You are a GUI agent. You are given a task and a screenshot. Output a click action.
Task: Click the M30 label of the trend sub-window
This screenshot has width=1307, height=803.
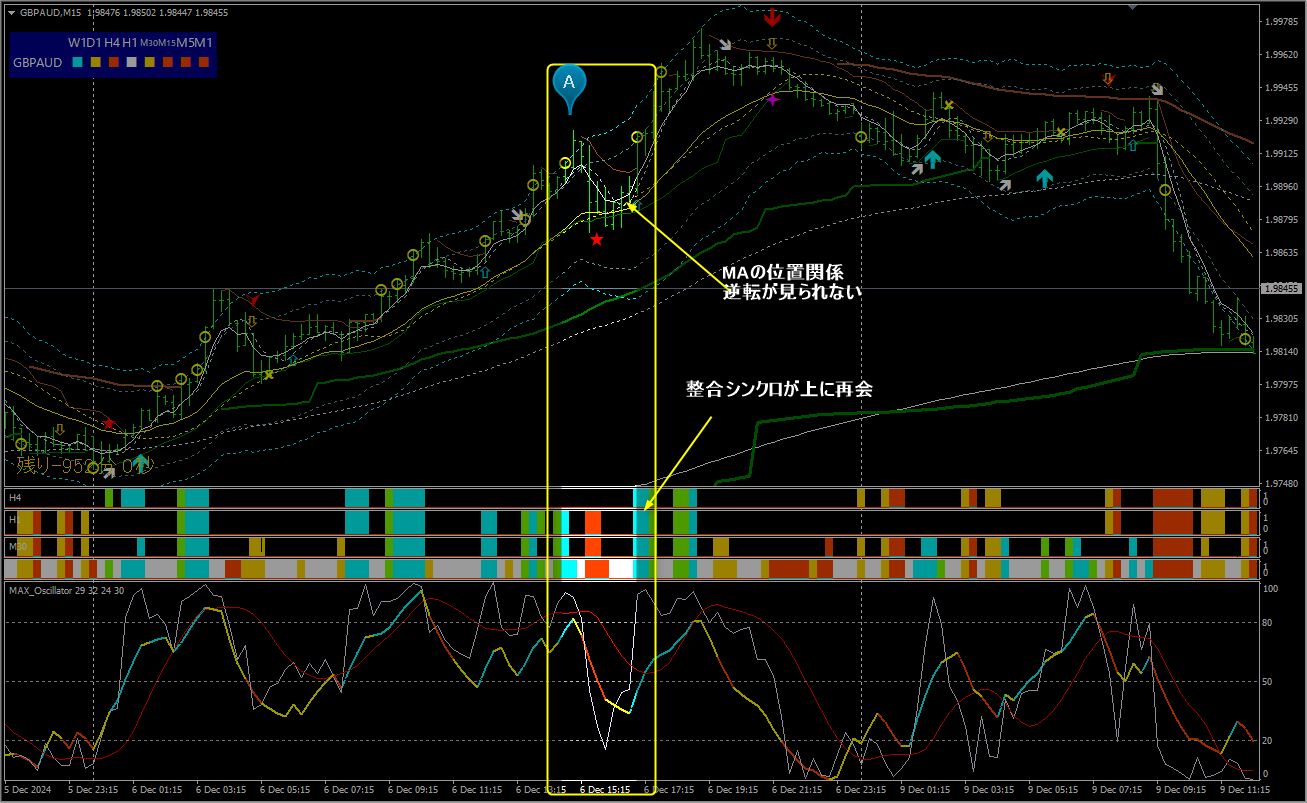pyautogui.click(x=17, y=546)
